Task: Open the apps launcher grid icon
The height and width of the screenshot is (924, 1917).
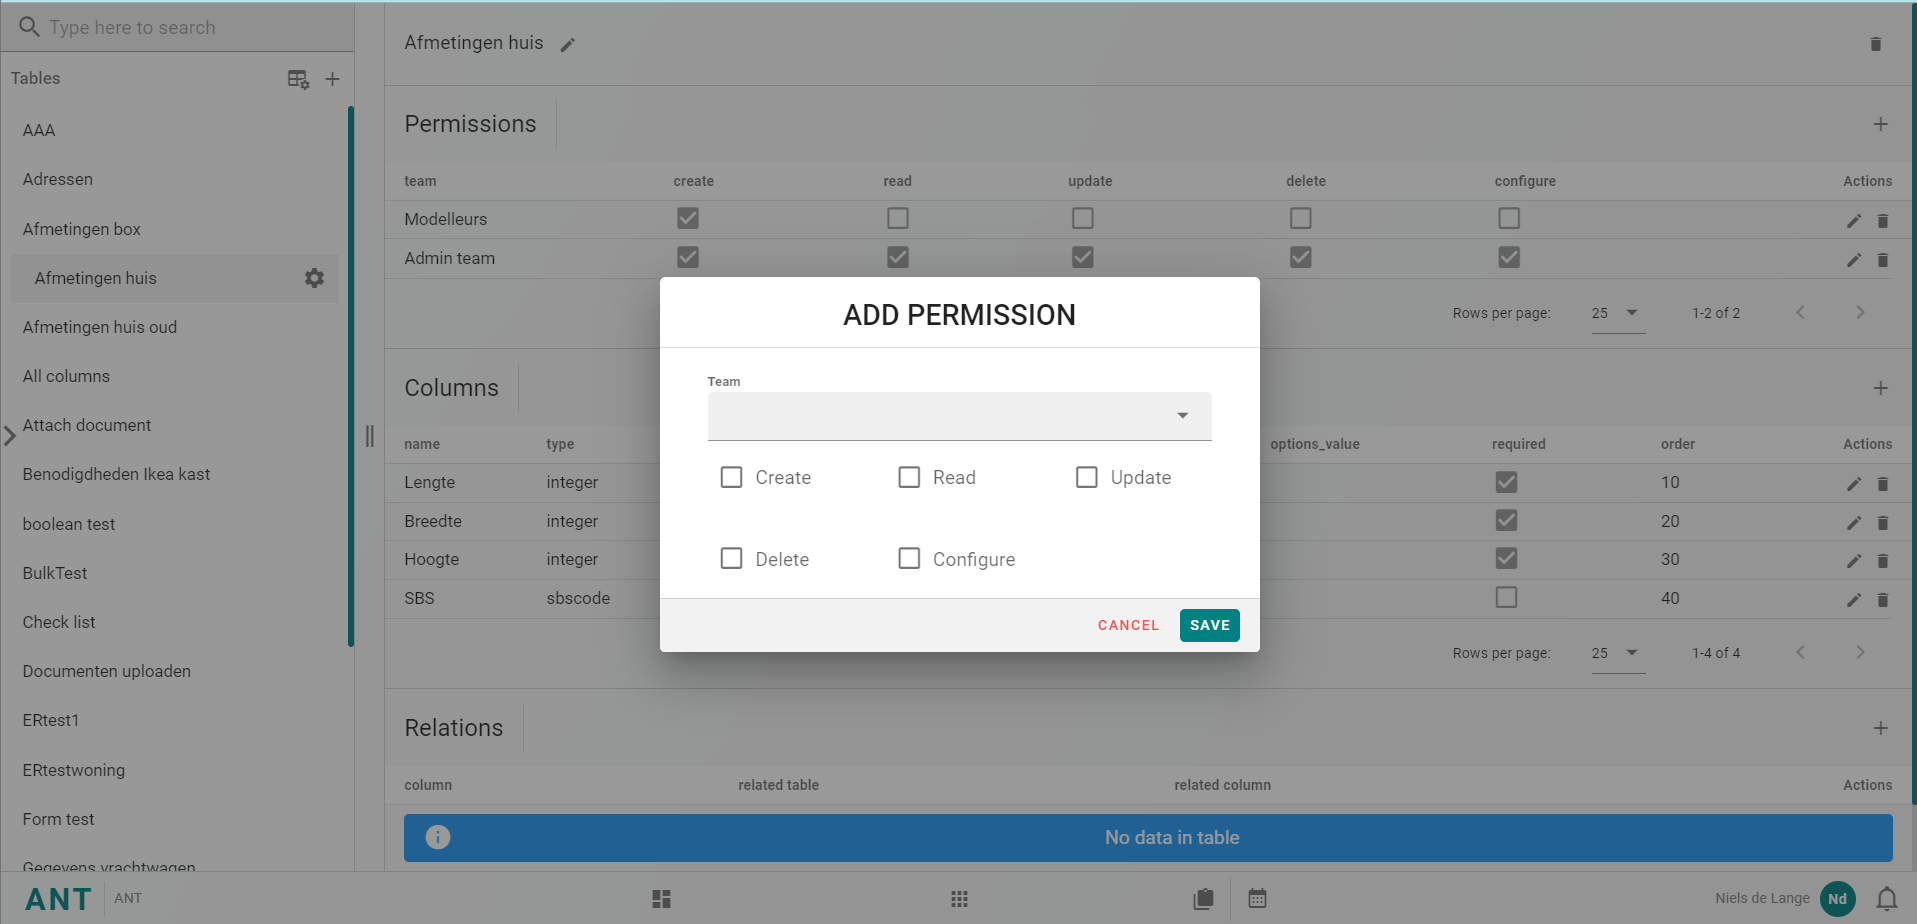Action: pyautogui.click(x=959, y=899)
